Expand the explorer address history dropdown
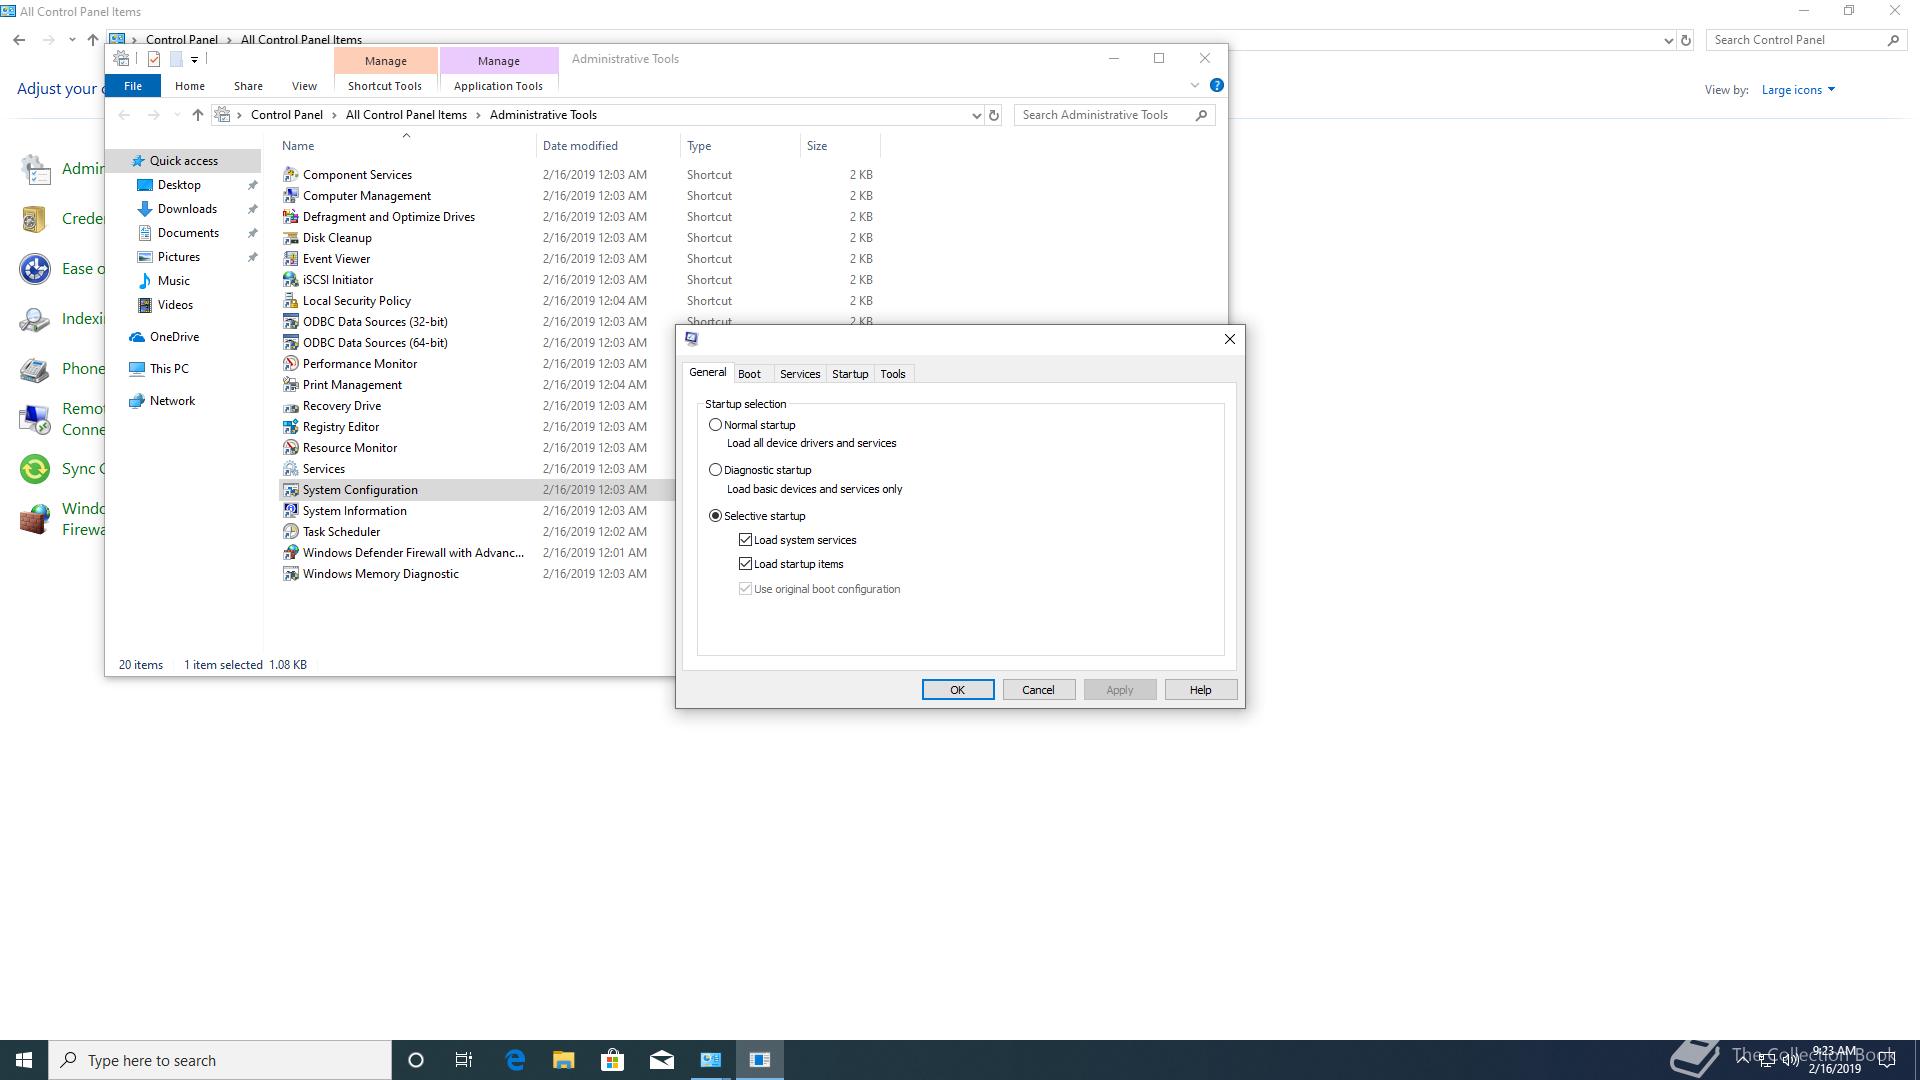Viewport: 1920px width, 1080px height. tap(976, 115)
